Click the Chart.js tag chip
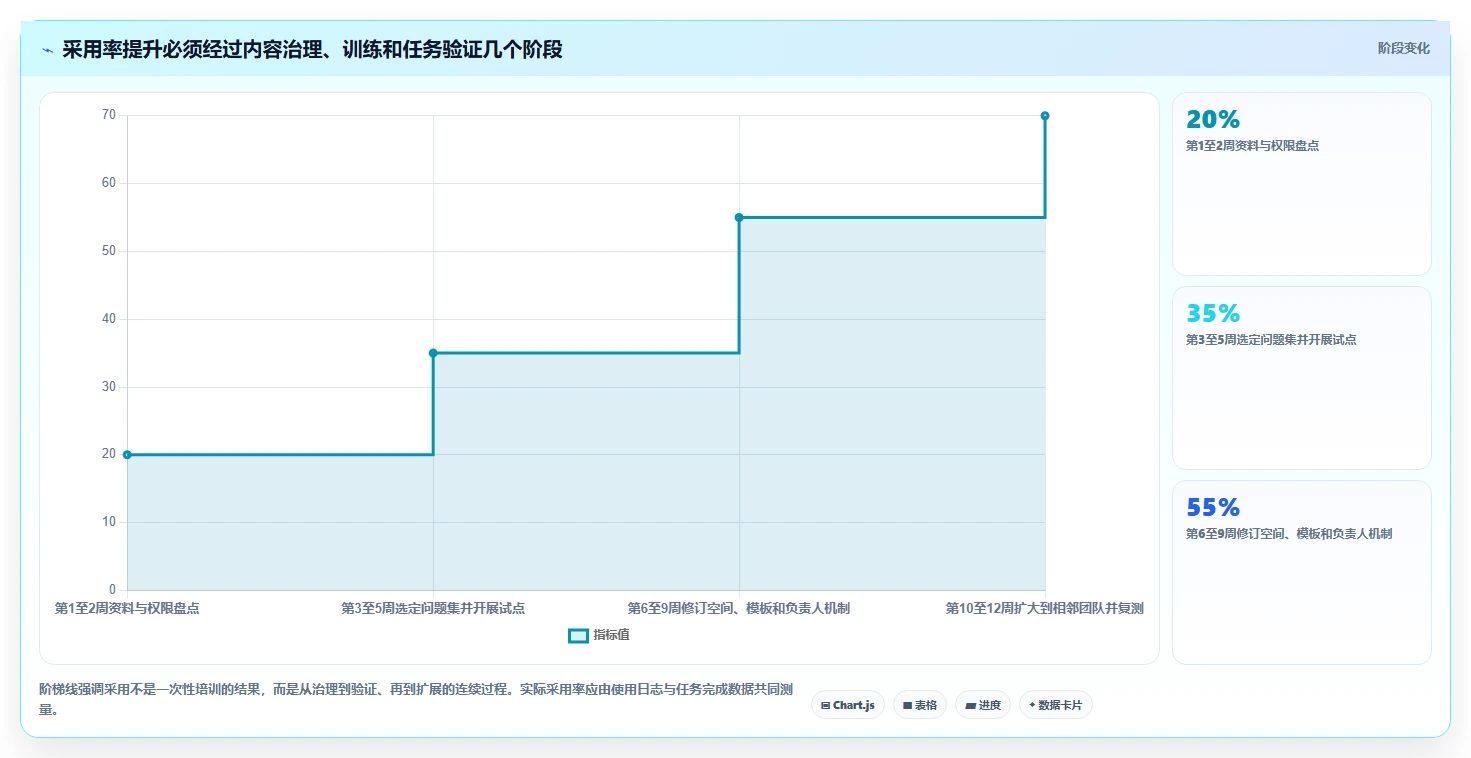 pyautogui.click(x=847, y=705)
